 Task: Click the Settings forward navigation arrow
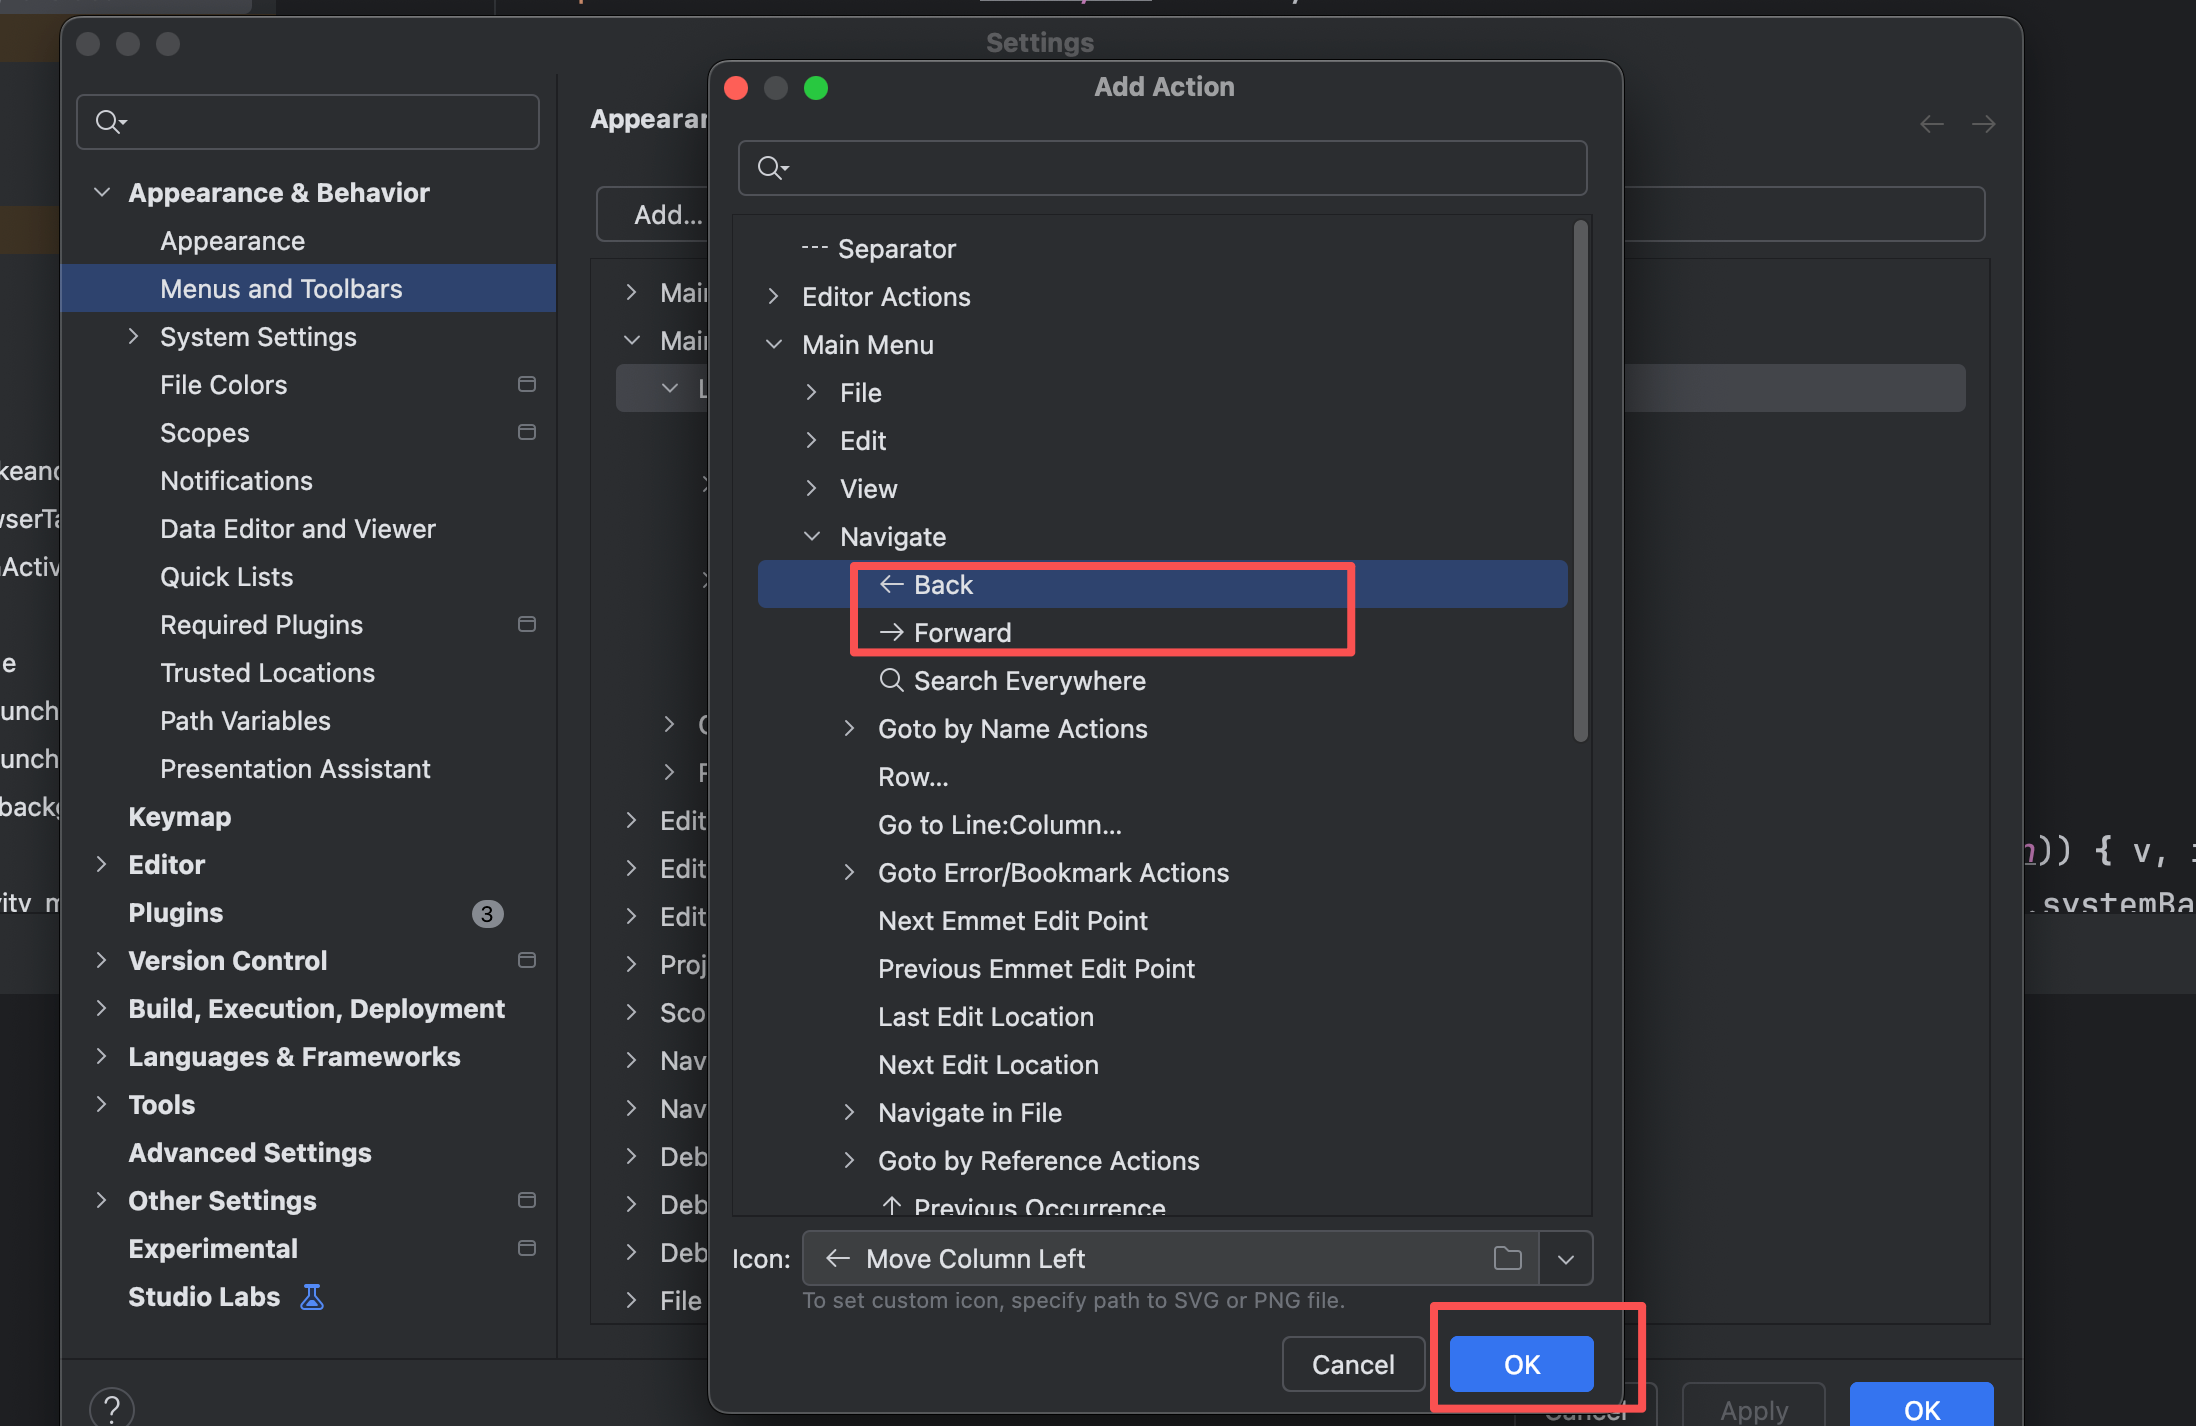click(1984, 124)
